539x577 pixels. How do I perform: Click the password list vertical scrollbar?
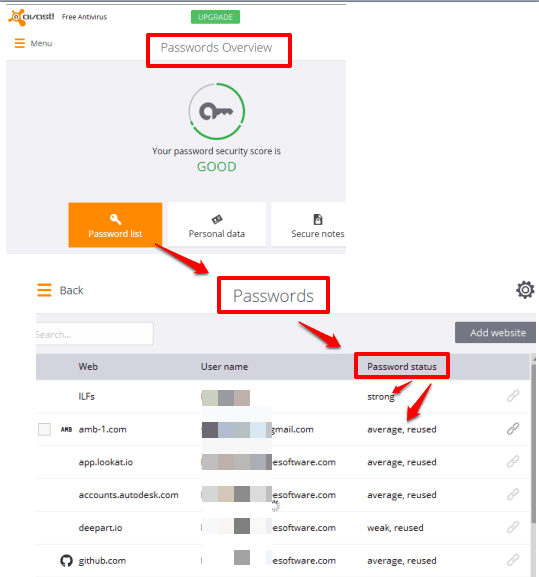533,442
